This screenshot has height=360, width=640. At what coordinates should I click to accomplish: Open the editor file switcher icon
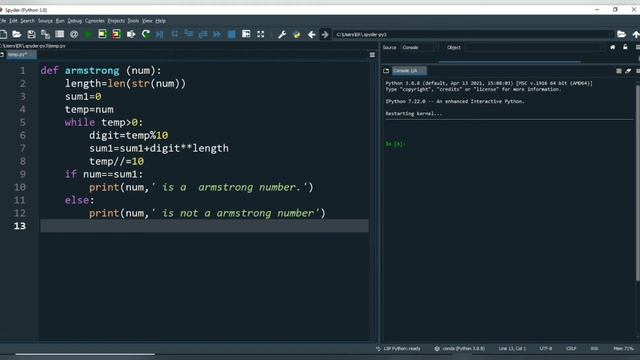(x=2, y=54)
